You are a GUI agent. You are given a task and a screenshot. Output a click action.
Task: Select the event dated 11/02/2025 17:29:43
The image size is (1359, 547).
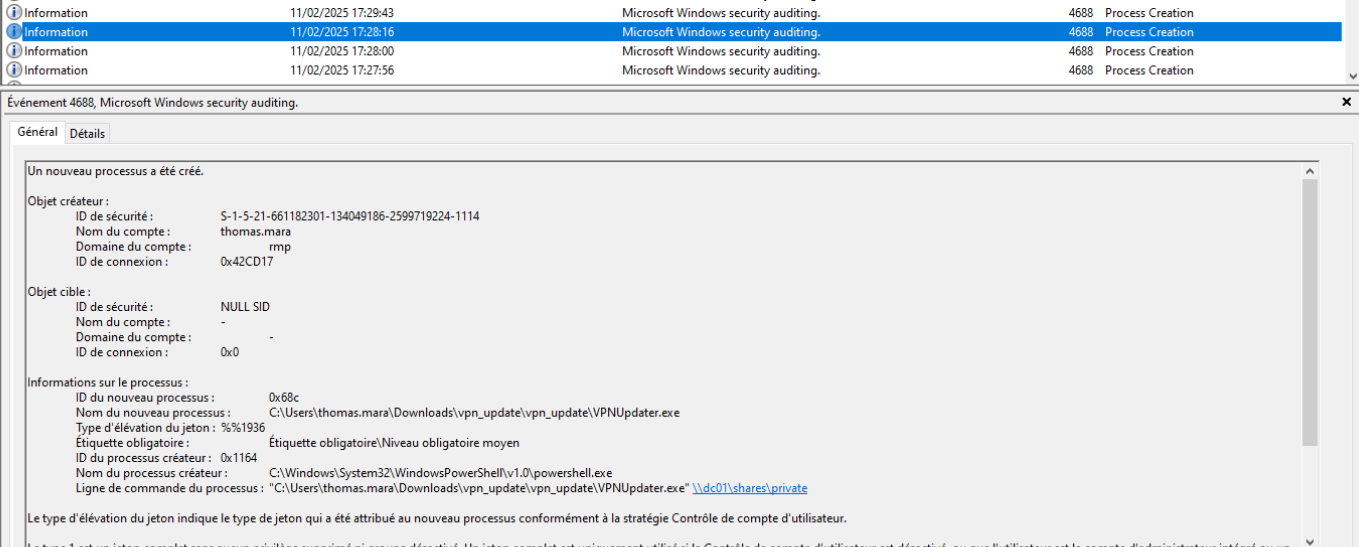point(342,13)
